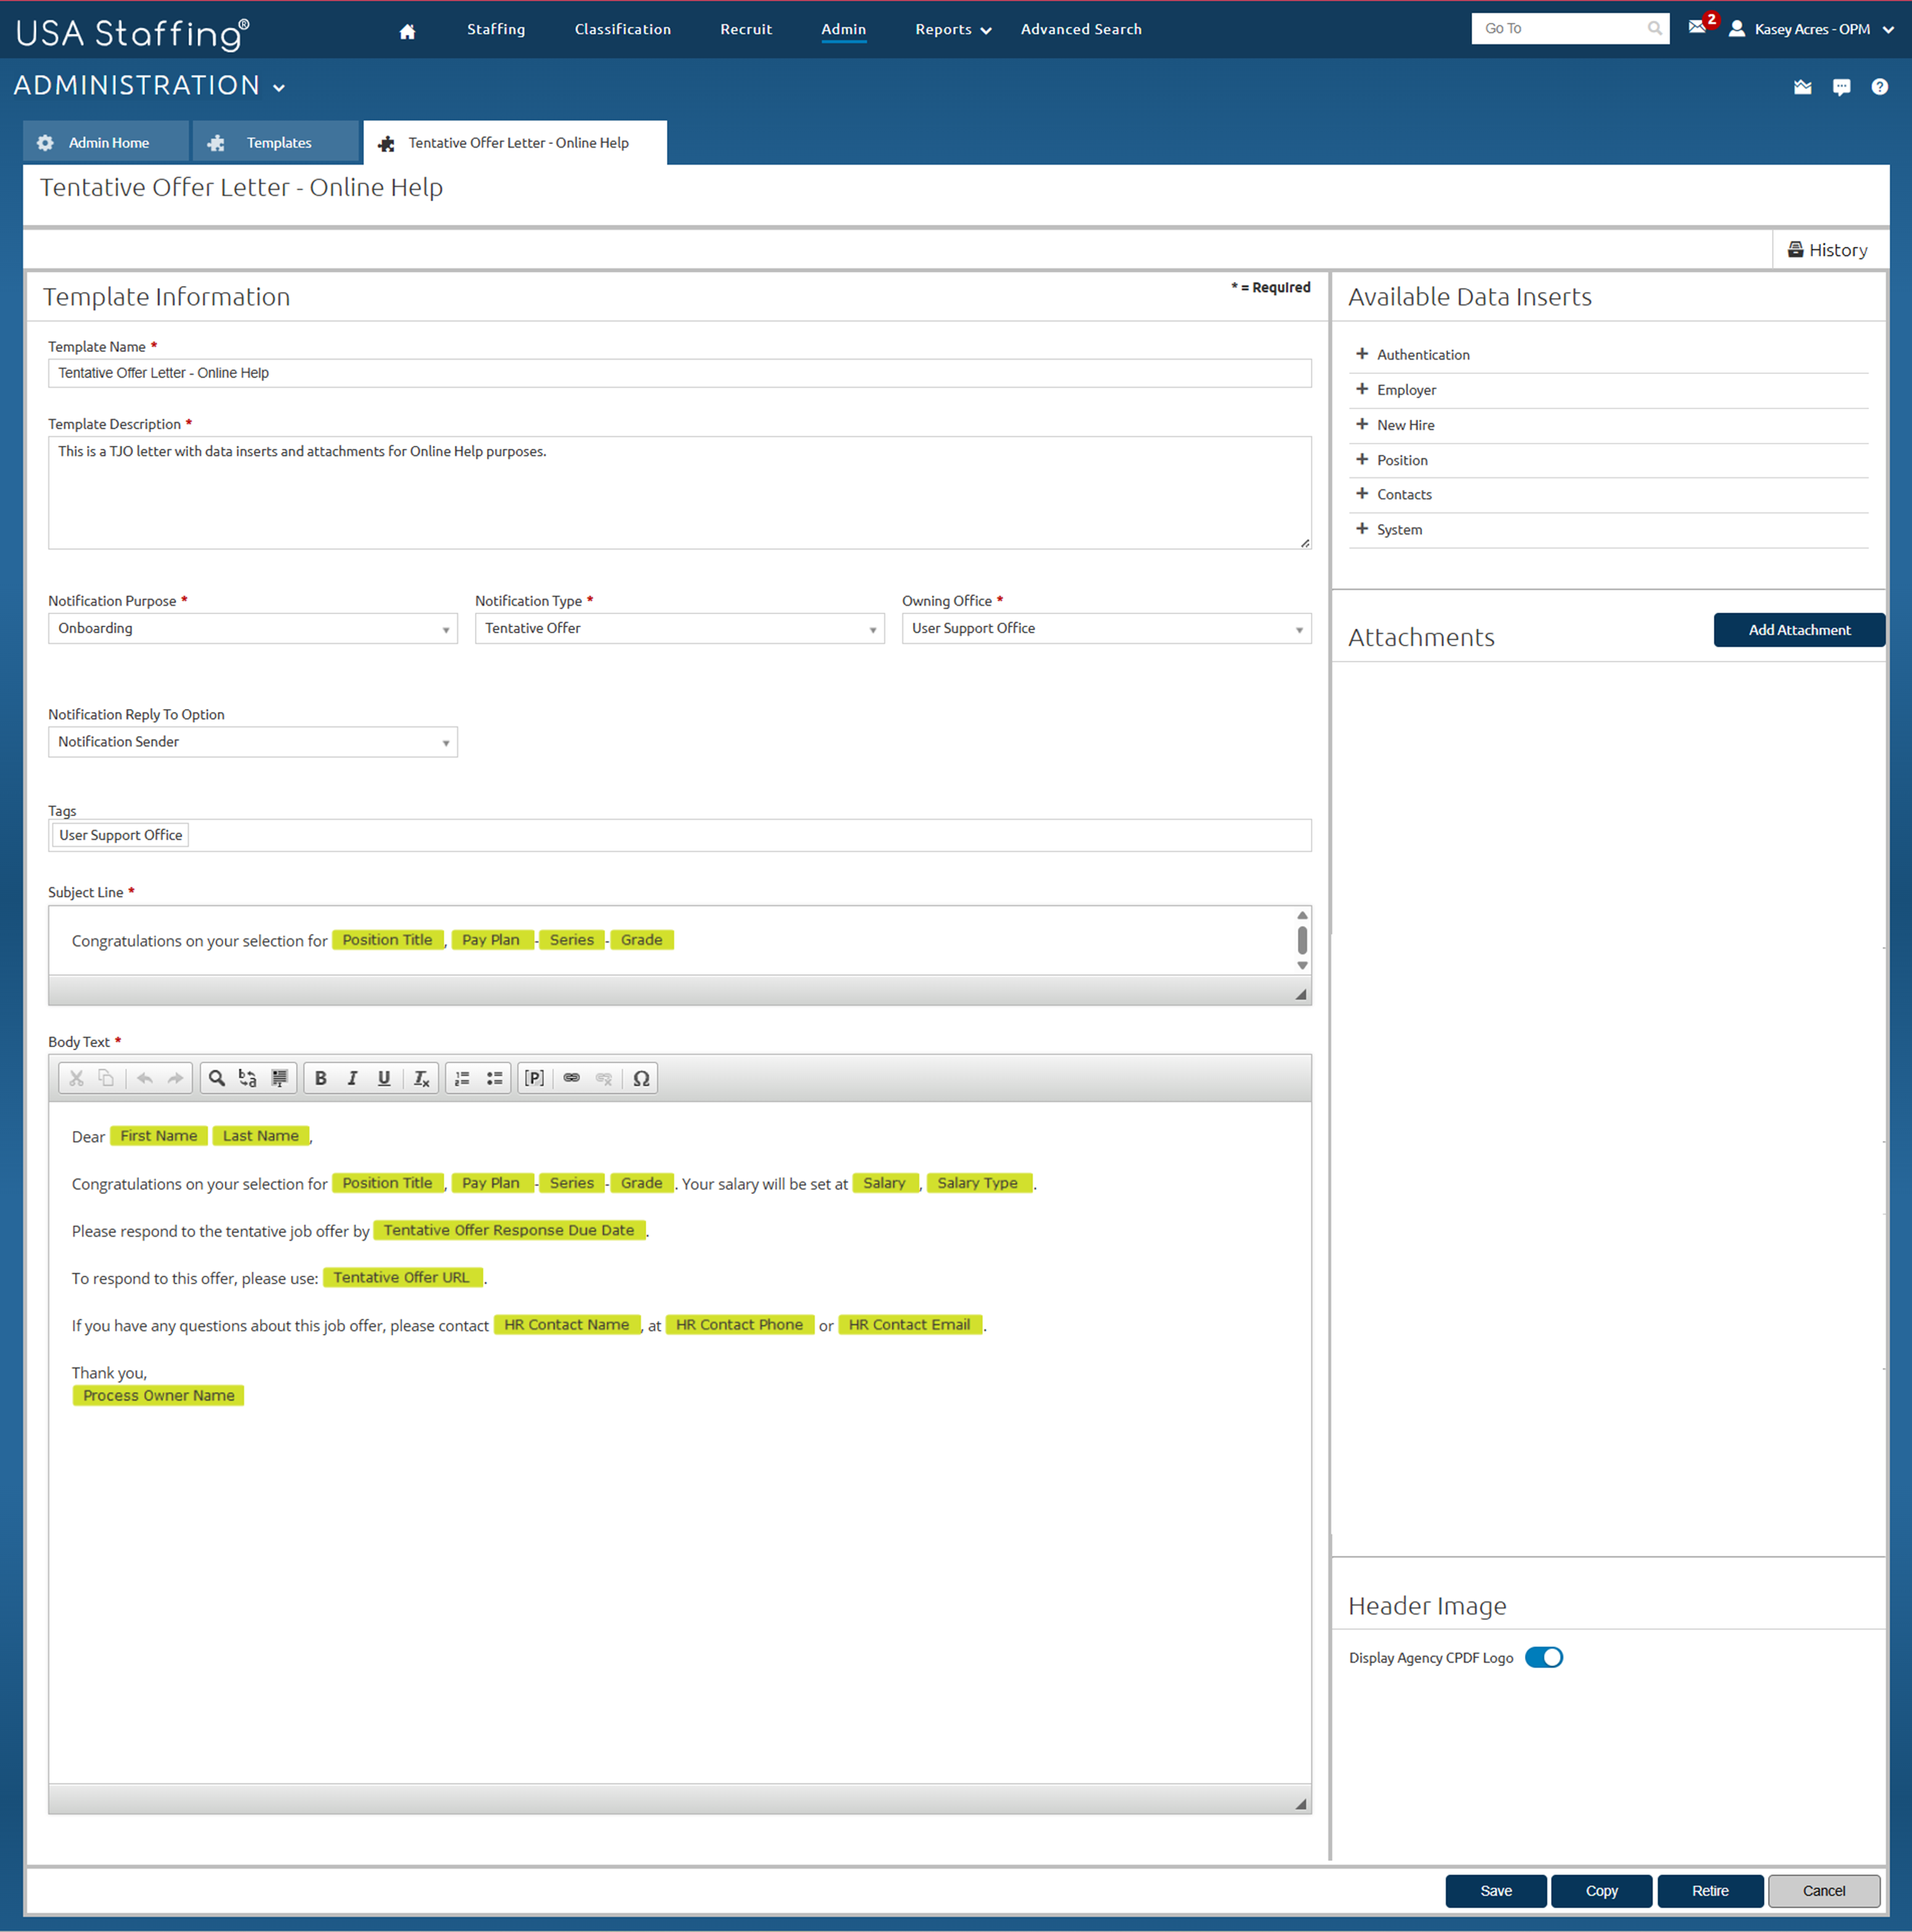
Task: Click the Go To search field
Action: [x=1560, y=28]
